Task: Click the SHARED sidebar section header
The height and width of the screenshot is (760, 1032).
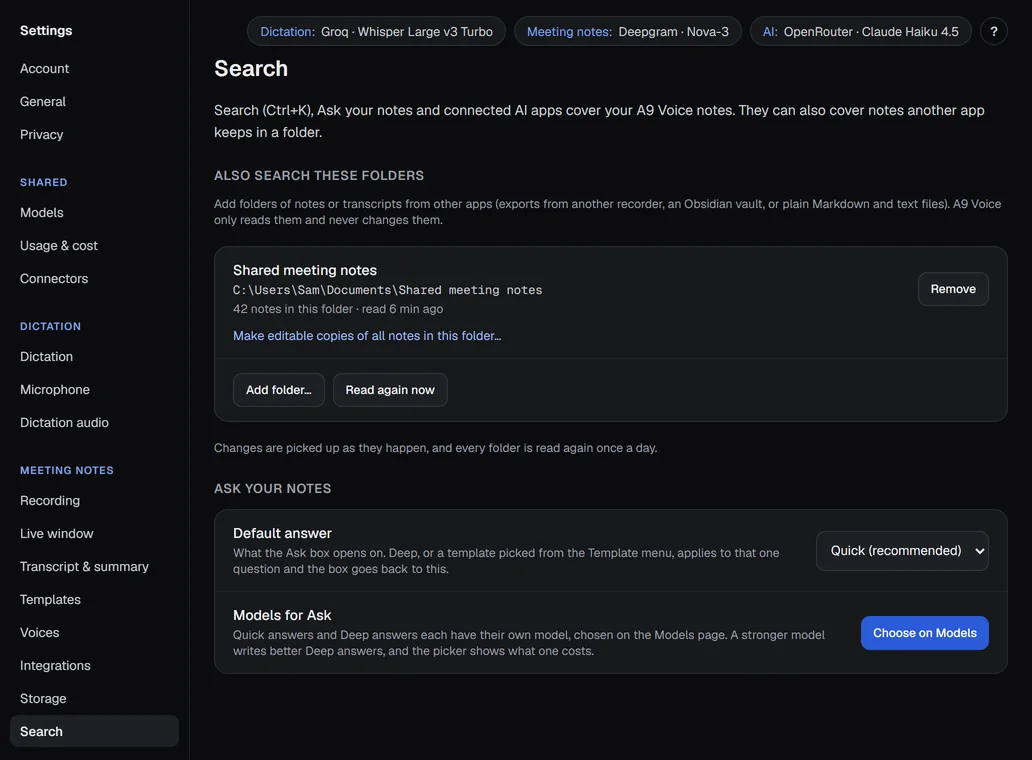Action: click(43, 182)
